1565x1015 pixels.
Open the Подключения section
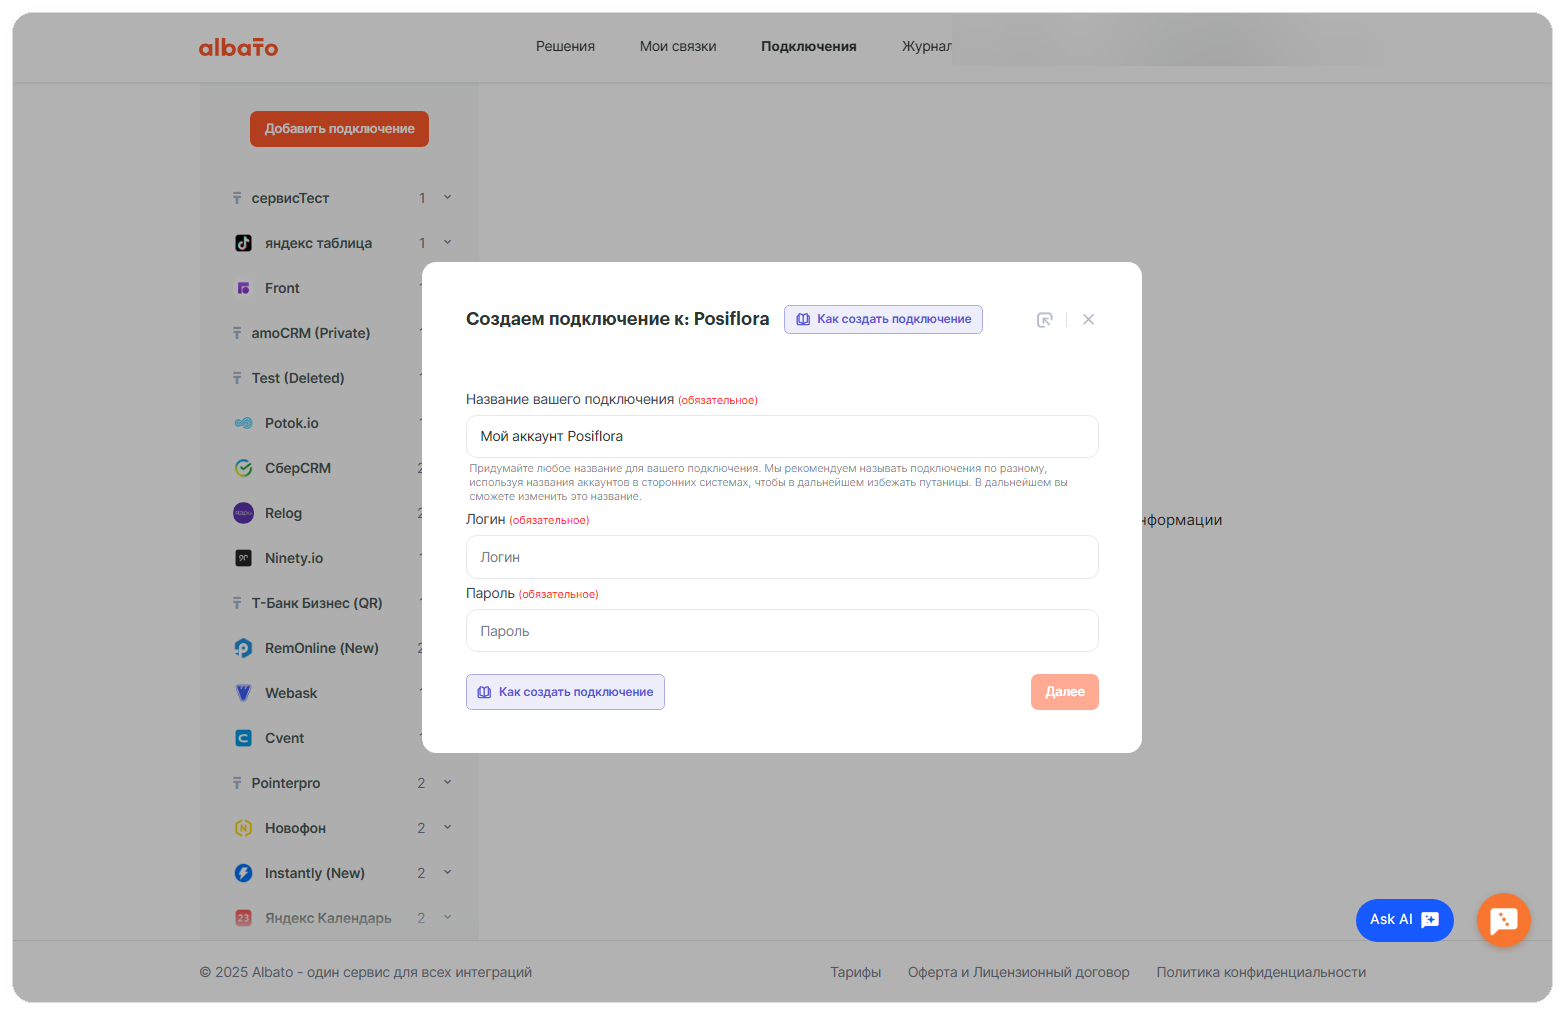pos(808,46)
